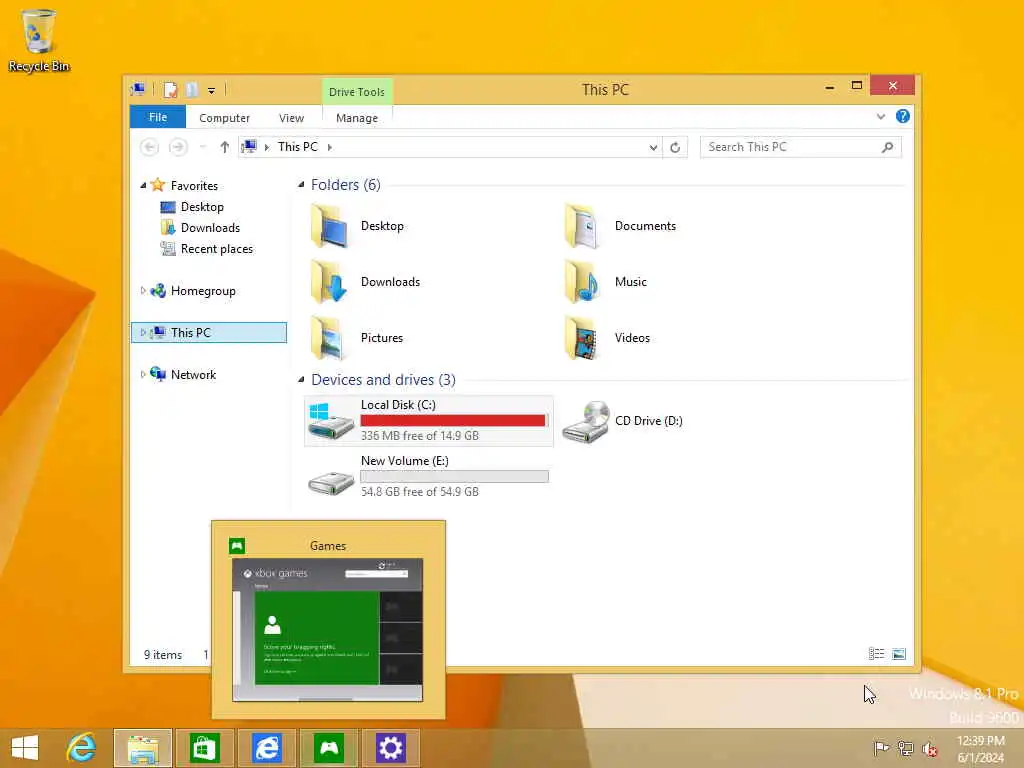The width and height of the screenshot is (1024, 768).
Task: Open the Help question mark icon
Action: (903, 116)
